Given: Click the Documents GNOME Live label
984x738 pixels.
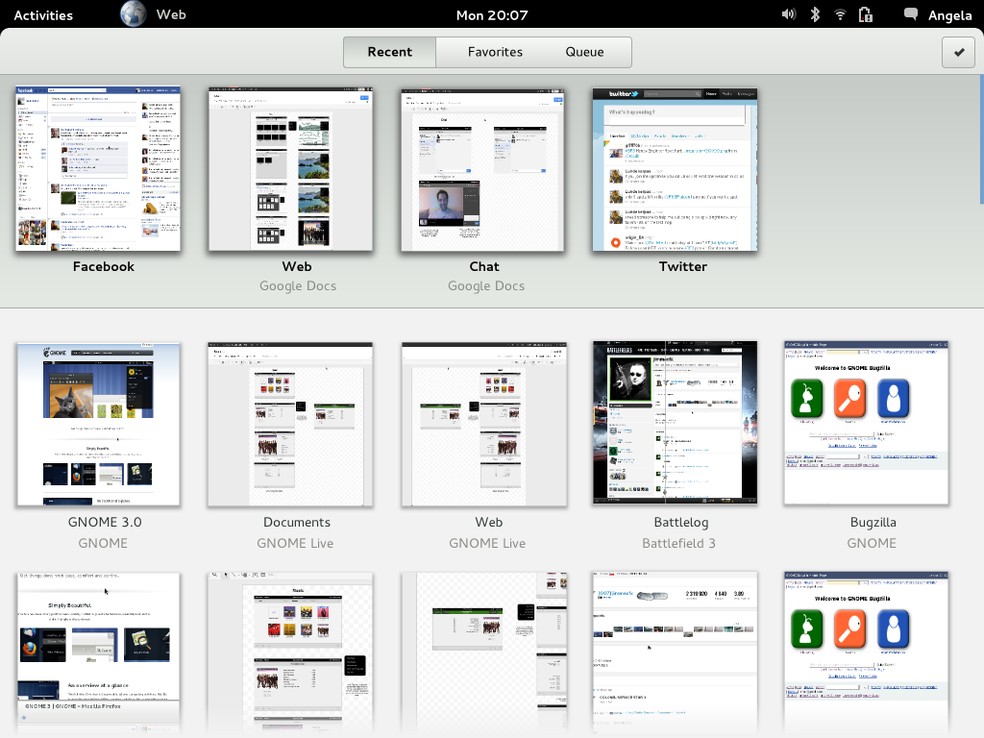Looking at the screenshot, I should pyautogui.click(x=296, y=522).
